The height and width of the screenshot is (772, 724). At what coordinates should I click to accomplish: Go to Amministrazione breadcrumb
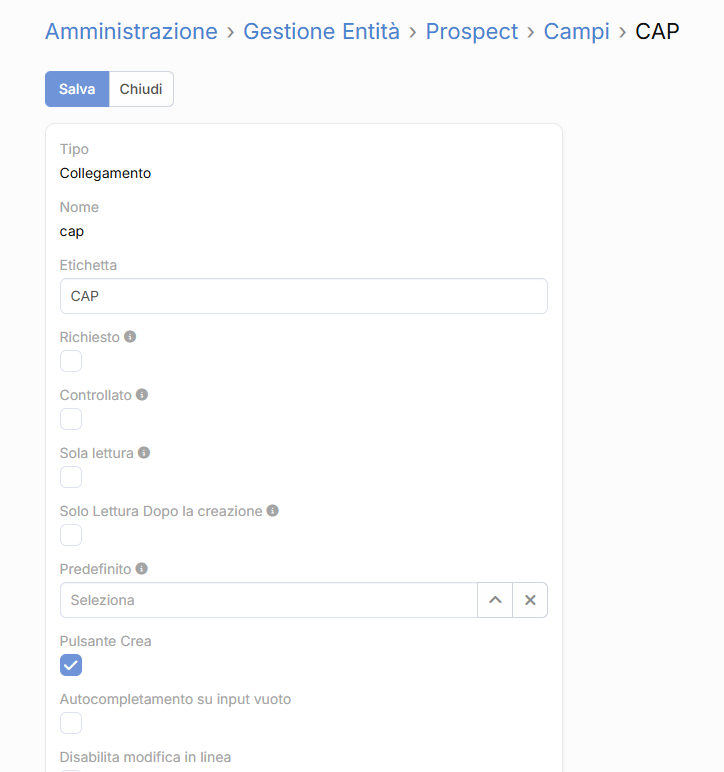pyautogui.click(x=131, y=31)
